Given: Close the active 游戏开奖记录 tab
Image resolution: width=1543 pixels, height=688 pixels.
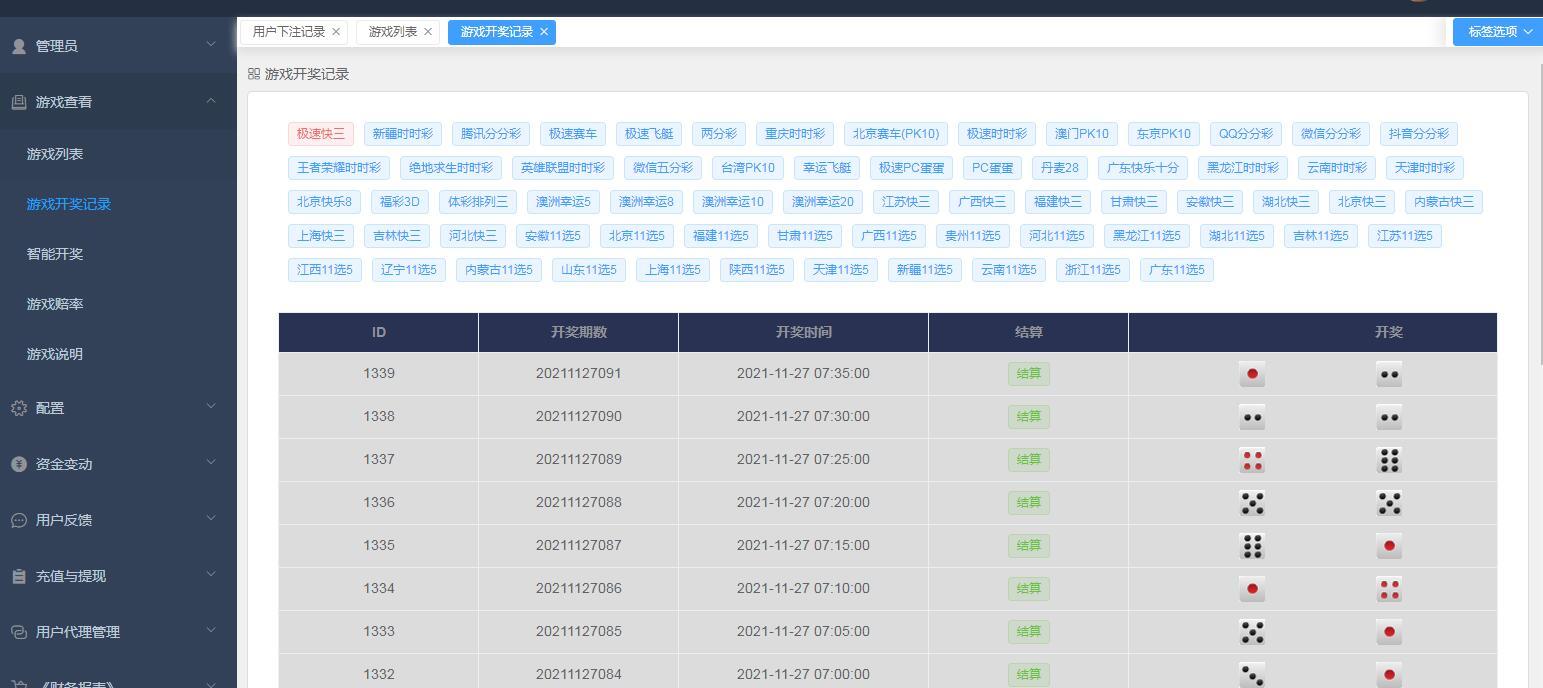Looking at the screenshot, I should pyautogui.click(x=544, y=32).
